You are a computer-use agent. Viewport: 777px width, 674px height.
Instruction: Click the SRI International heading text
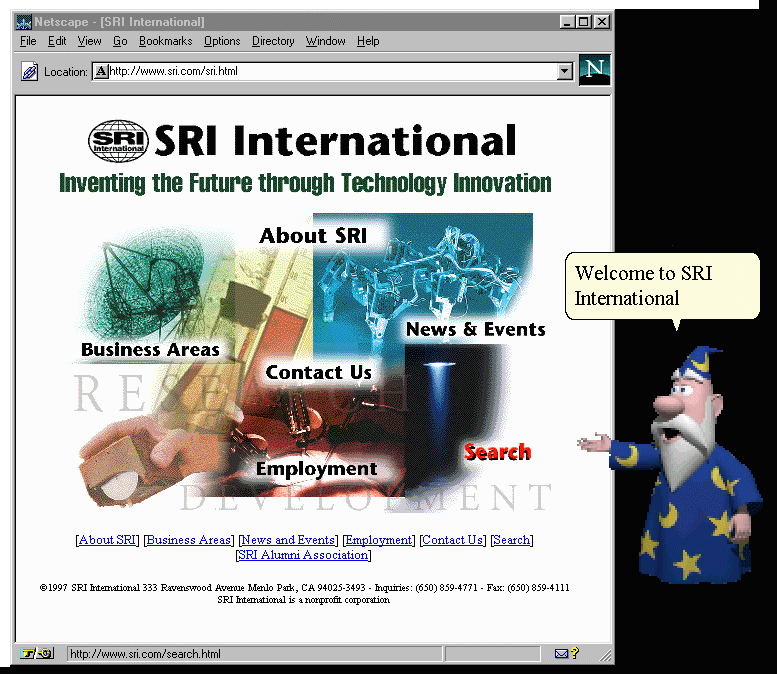coord(335,141)
